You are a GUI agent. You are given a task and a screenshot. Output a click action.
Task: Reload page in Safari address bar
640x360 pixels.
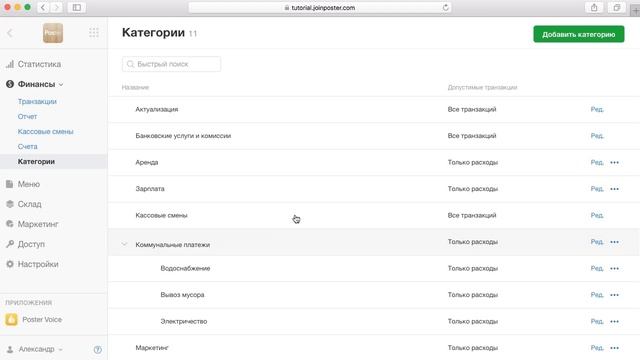click(445, 7)
